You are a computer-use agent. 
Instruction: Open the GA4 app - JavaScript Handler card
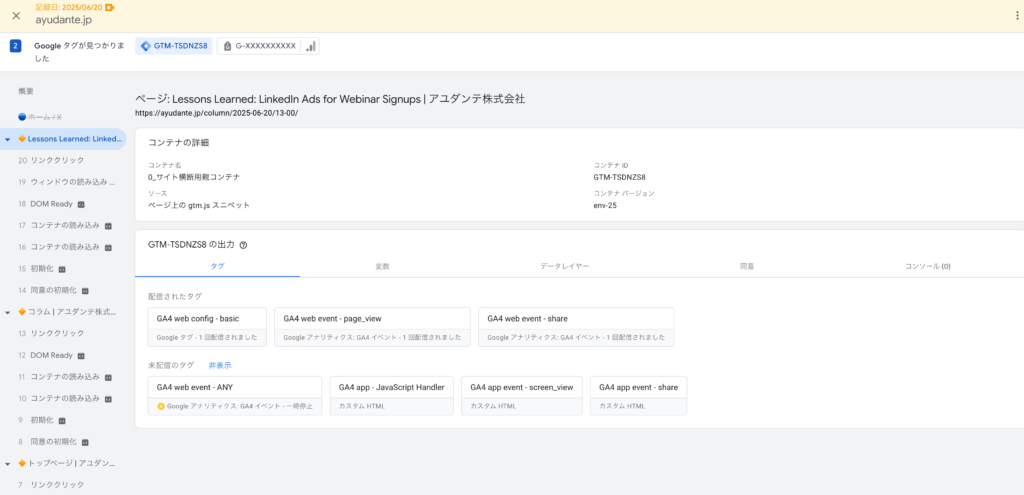[392, 395]
